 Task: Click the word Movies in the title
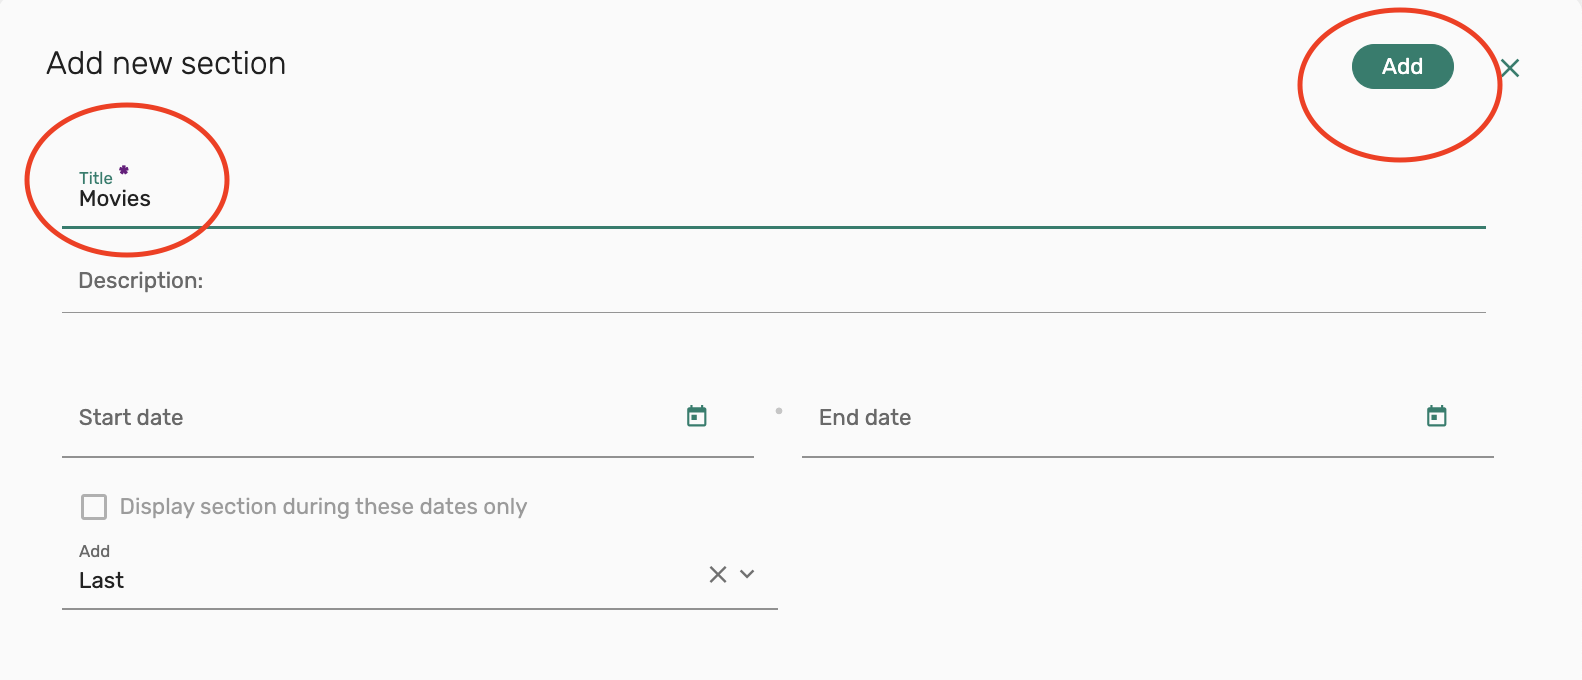click(x=115, y=199)
